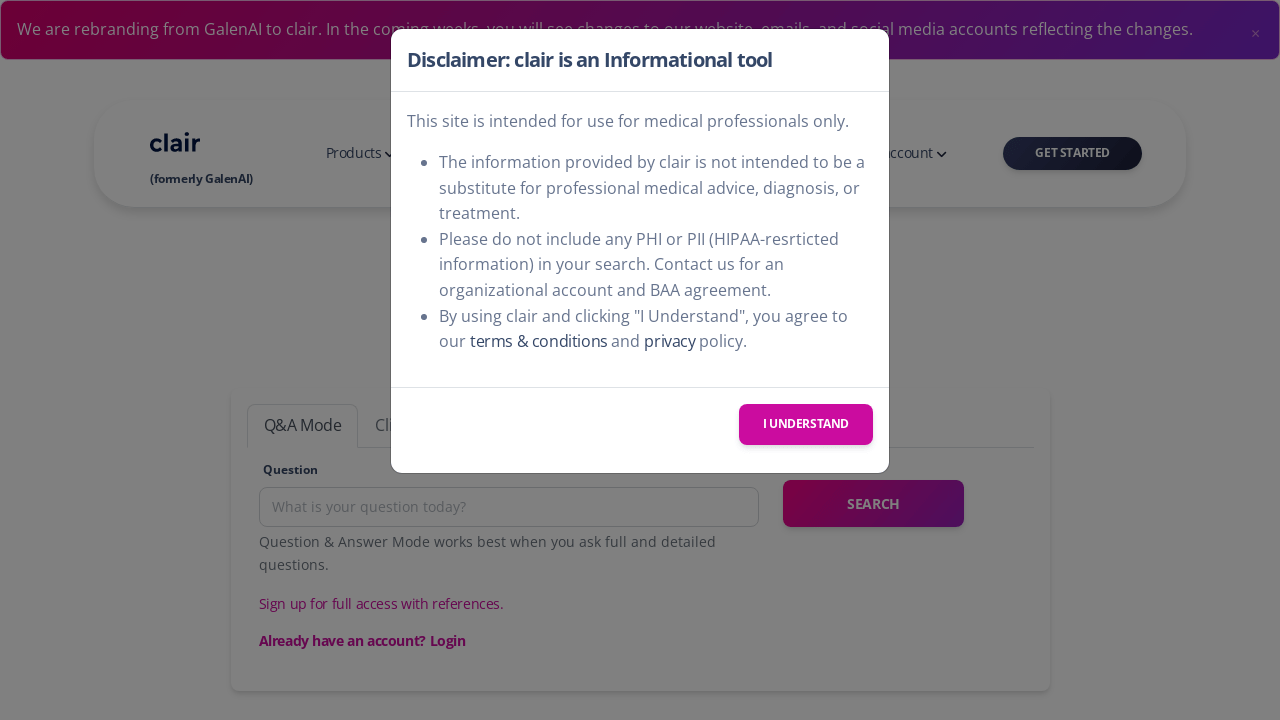This screenshot has height=720, width=1280.
Task: Click the "(formerly GalenAI)" subtitle
Action: point(201,179)
